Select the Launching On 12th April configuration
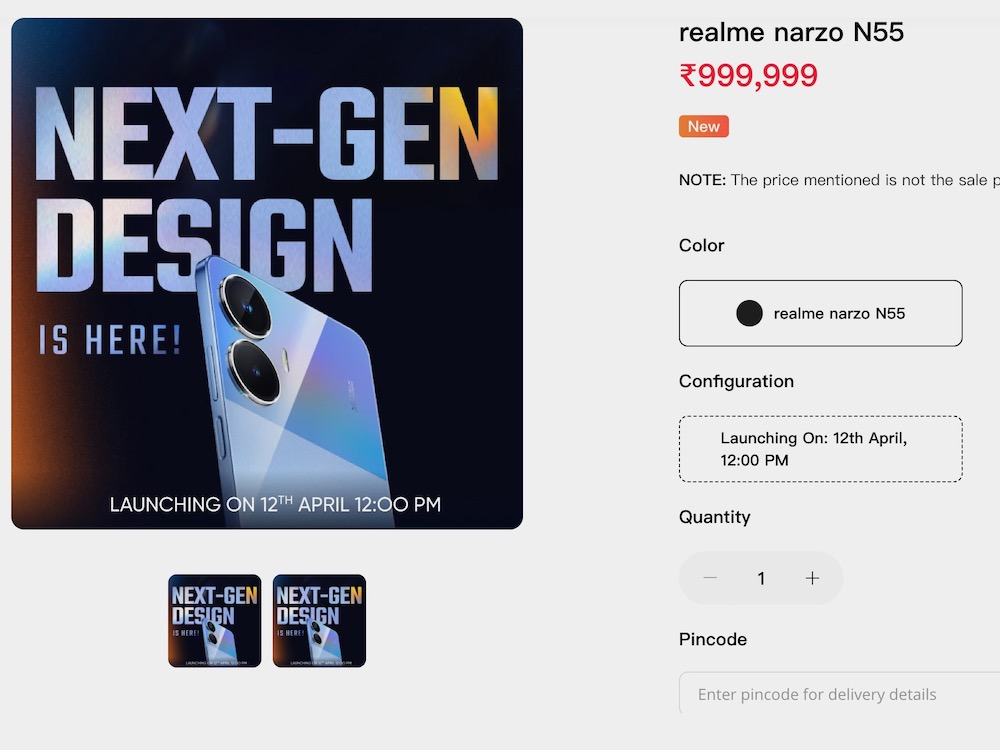 (x=820, y=449)
